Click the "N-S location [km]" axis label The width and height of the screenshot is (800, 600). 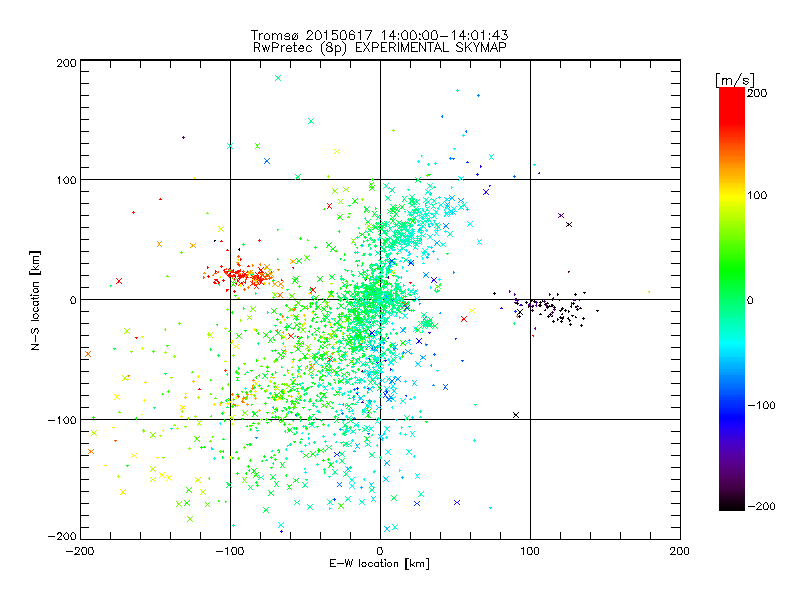pos(35,300)
